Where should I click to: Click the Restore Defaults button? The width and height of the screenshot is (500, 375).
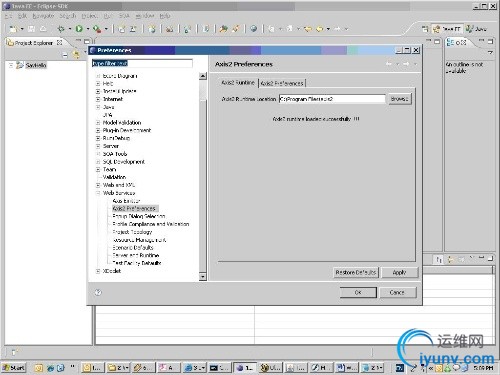tap(356, 273)
